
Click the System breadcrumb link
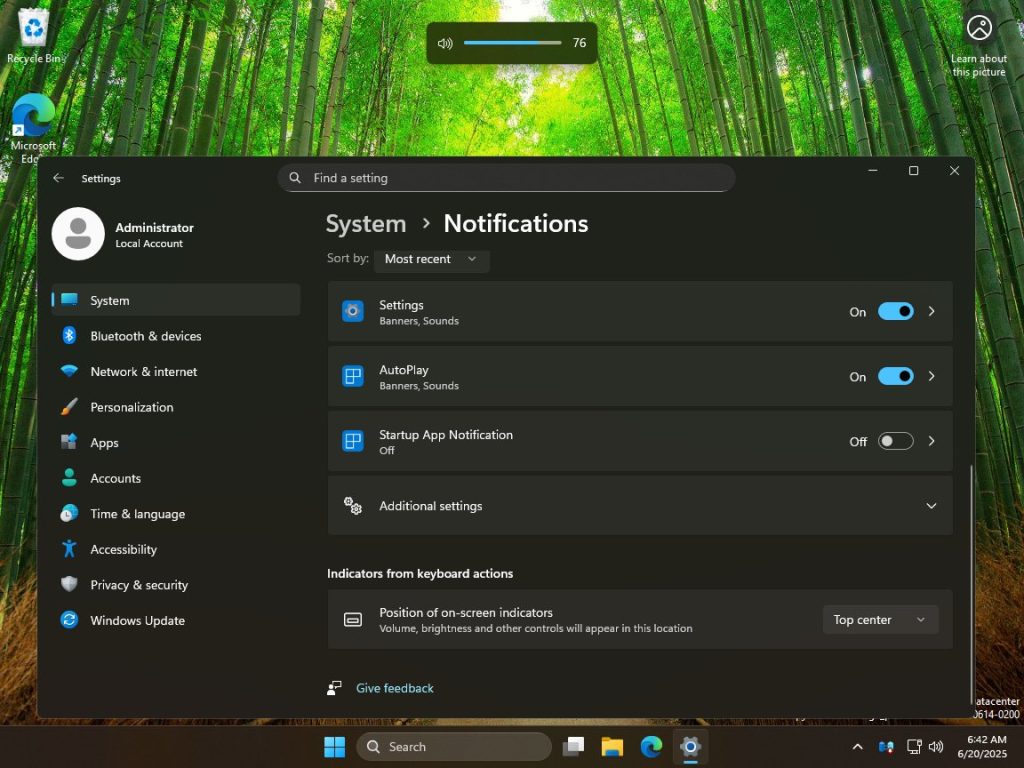(365, 223)
